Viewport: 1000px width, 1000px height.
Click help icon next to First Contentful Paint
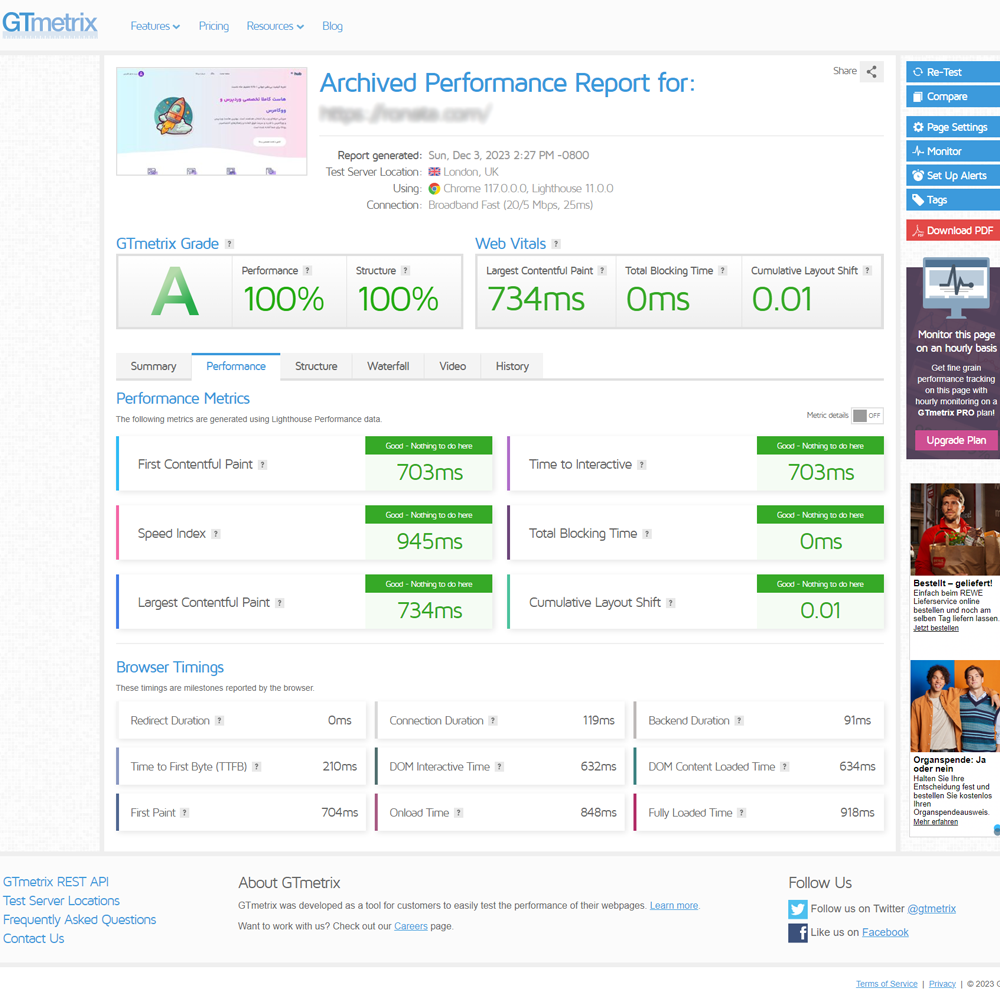(263, 465)
